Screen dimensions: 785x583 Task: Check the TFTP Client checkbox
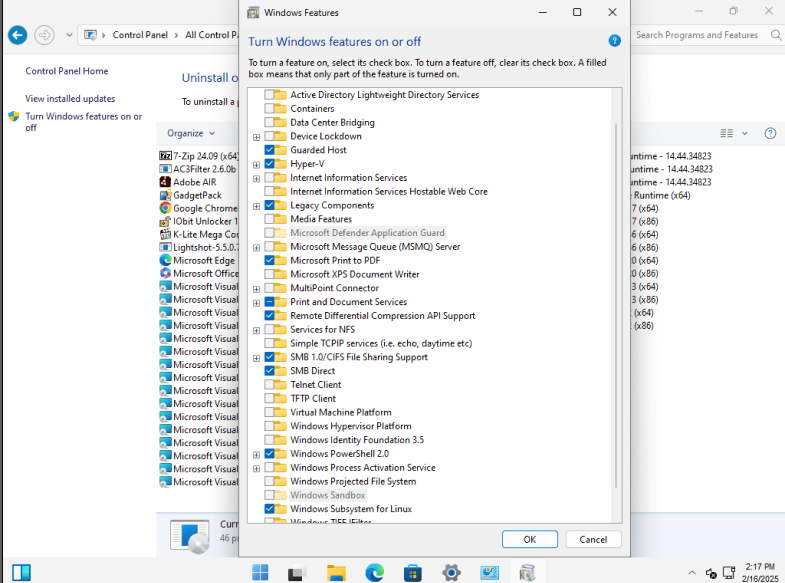(x=269, y=398)
